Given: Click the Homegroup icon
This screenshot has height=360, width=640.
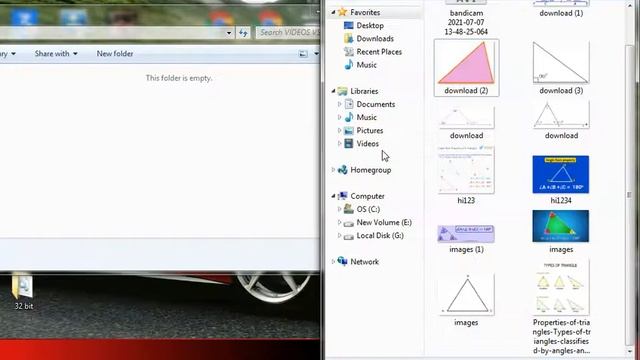Looking at the screenshot, I should click(x=342, y=170).
